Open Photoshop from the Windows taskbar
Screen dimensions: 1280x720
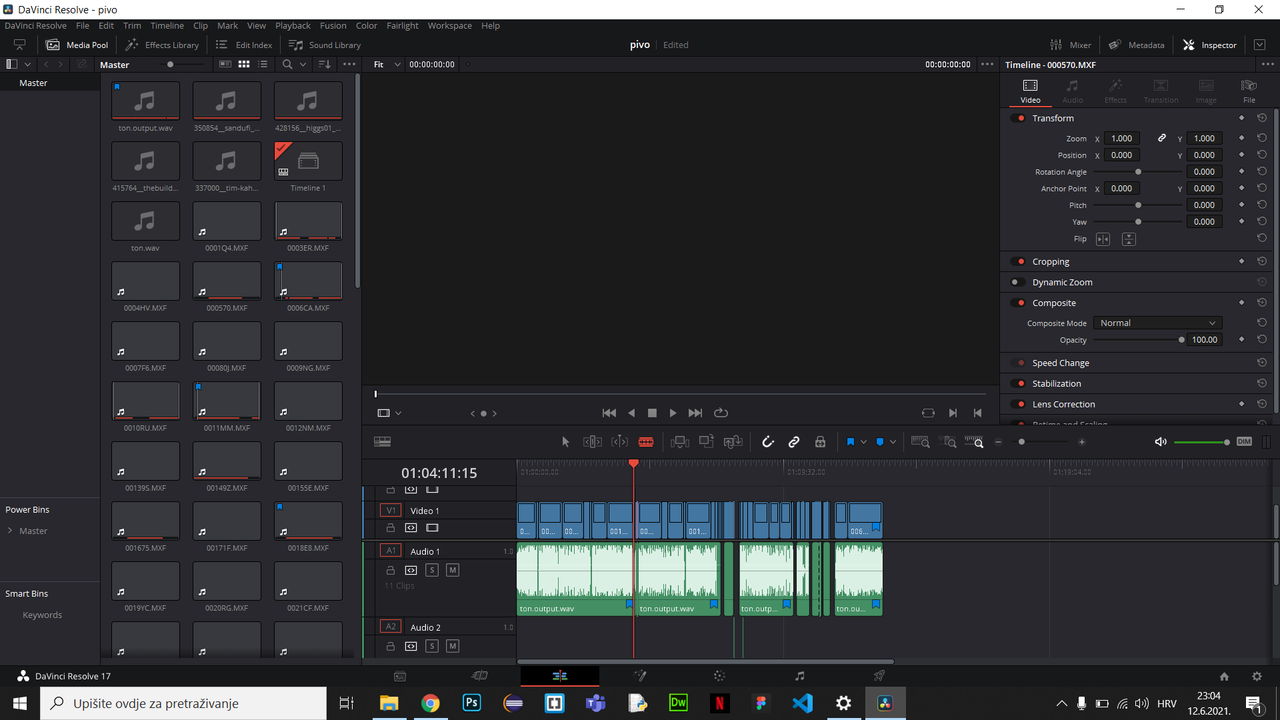pyautogui.click(x=472, y=703)
